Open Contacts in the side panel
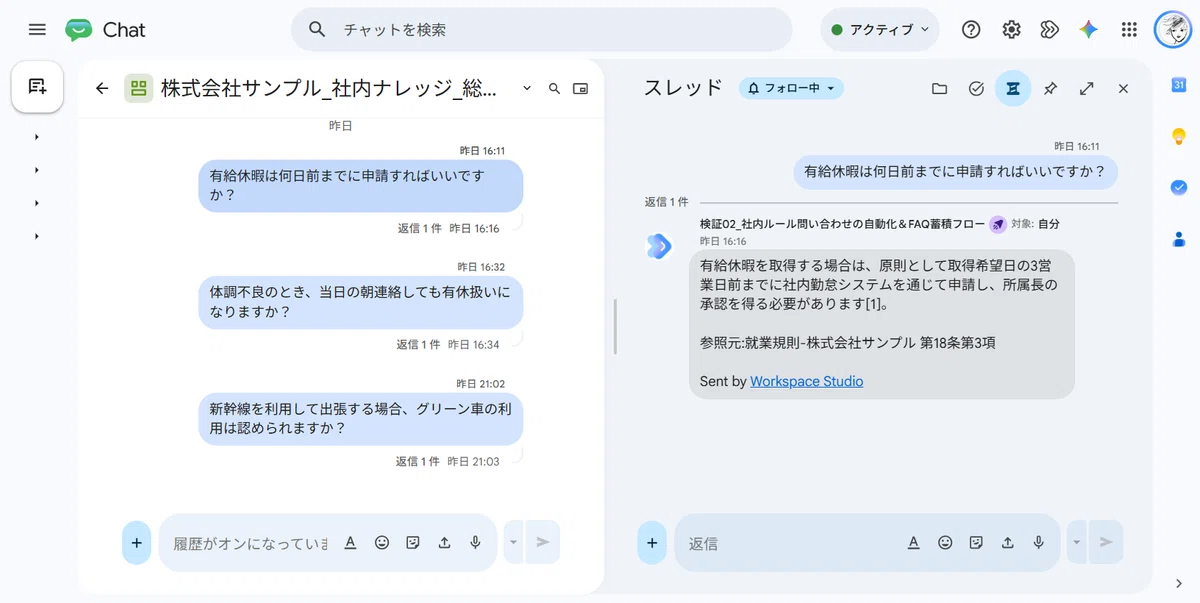 pos(1178,239)
